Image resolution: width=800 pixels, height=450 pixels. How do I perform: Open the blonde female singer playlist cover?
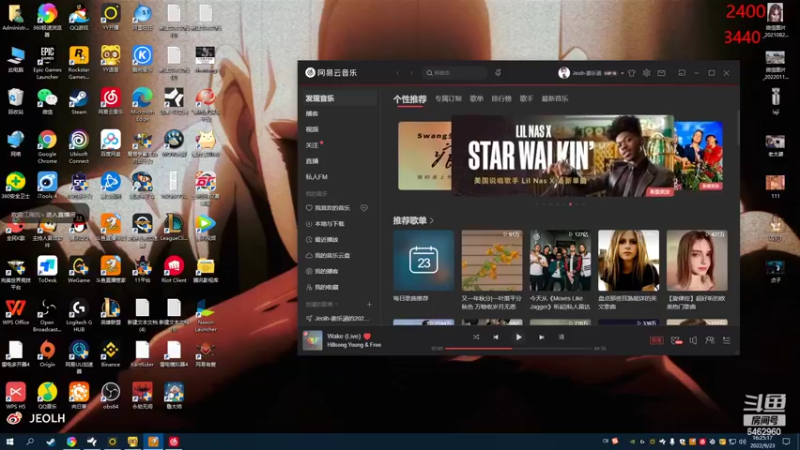pyautogui.click(x=629, y=260)
